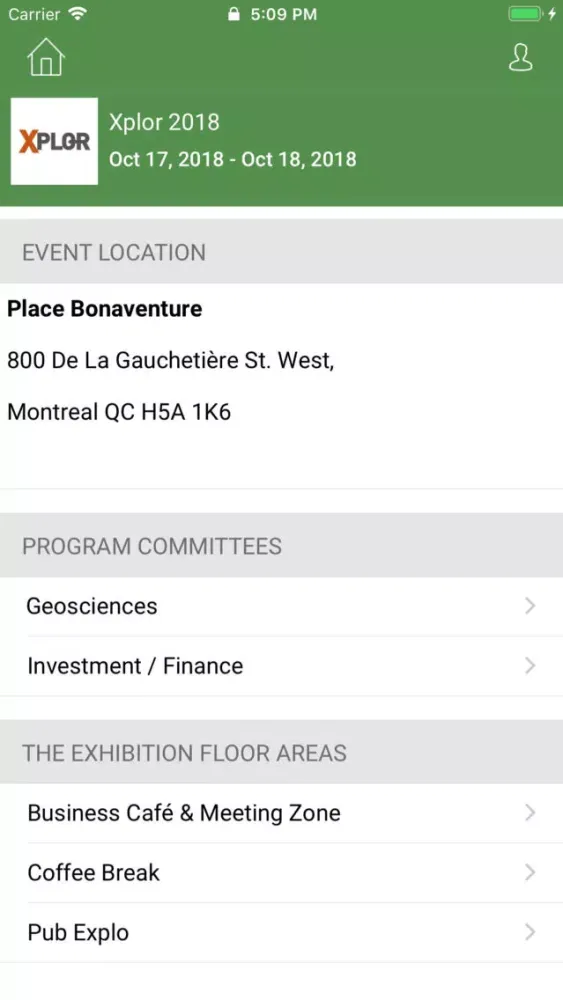The image size is (563, 1000).
Task: Tap the battery indicator icon
Action: click(x=525, y=14)
